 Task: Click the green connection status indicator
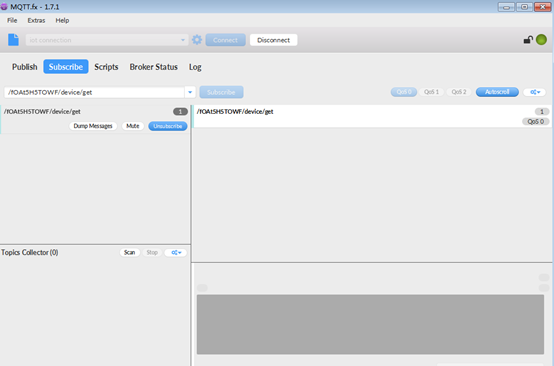541,40
